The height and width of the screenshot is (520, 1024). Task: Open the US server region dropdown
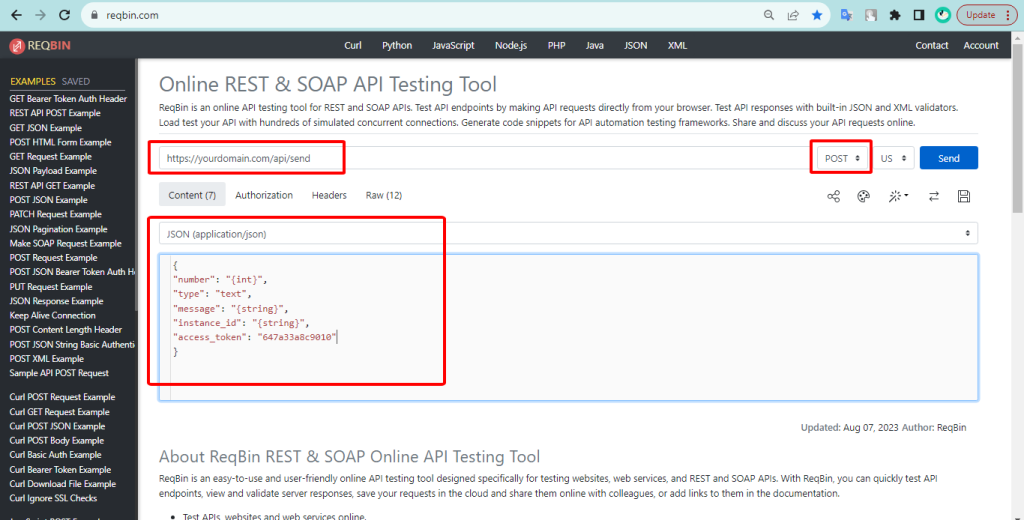pyautogui.click(x=894, y=158)
